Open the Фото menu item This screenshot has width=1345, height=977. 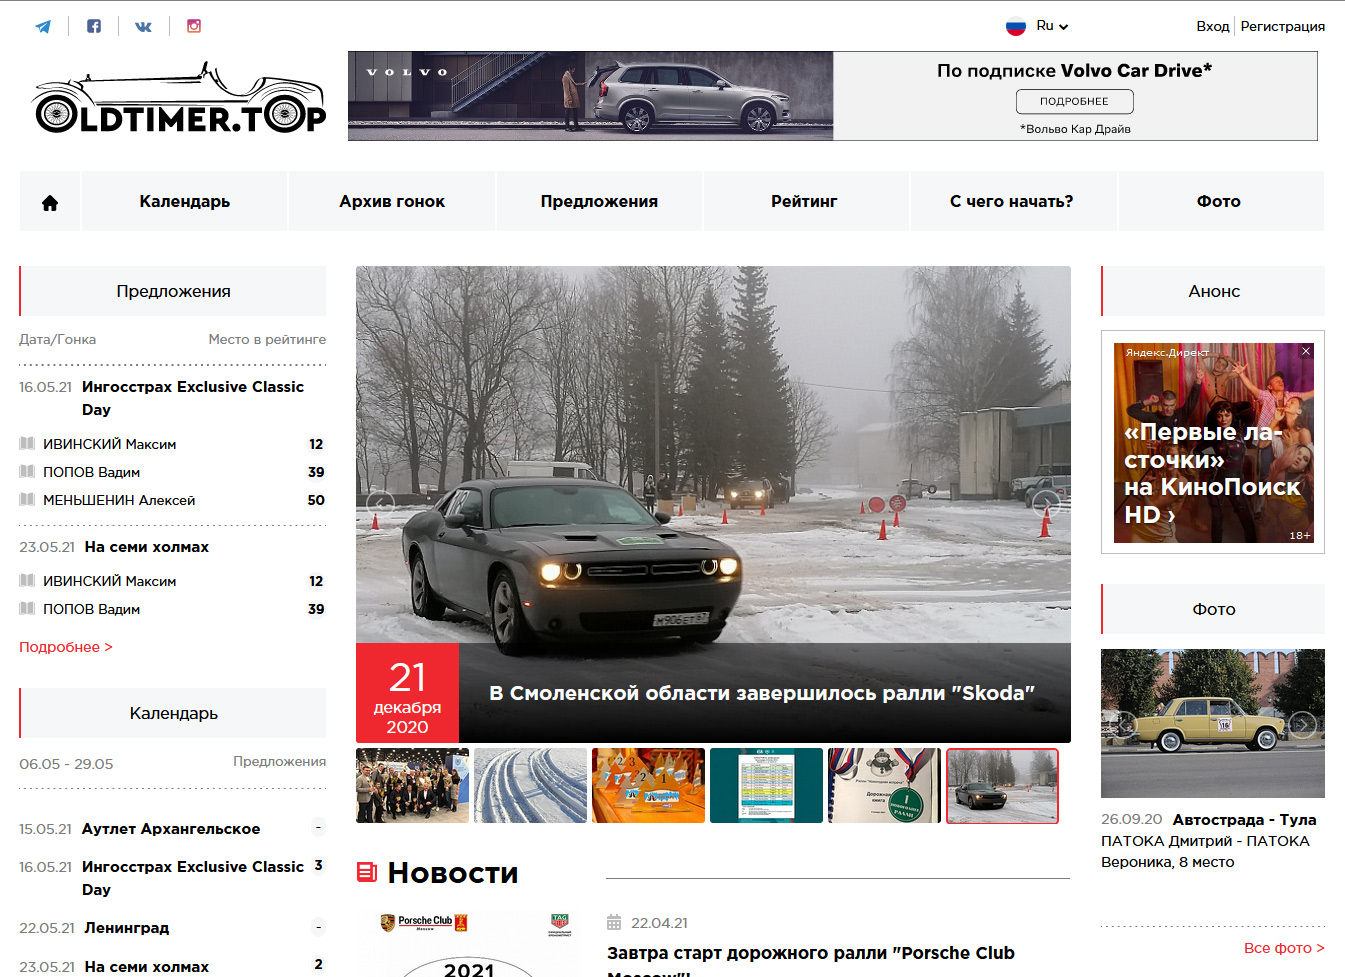point(1219,202)
